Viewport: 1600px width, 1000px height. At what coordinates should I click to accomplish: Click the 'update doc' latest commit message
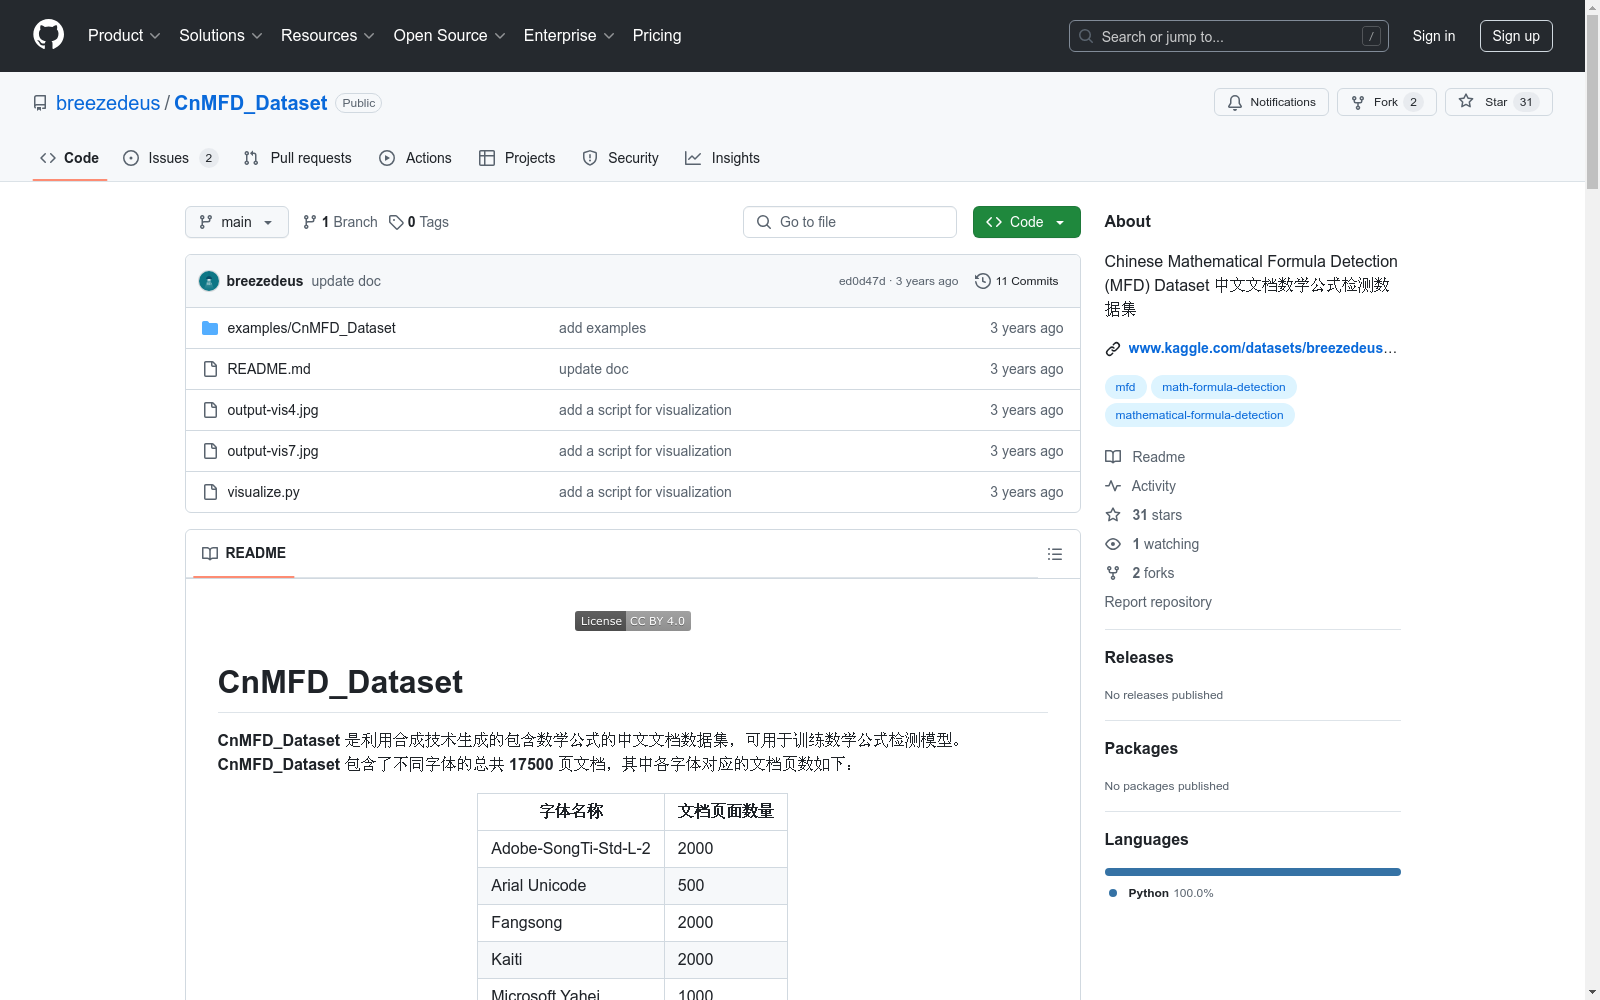click(x=346, y=281)
